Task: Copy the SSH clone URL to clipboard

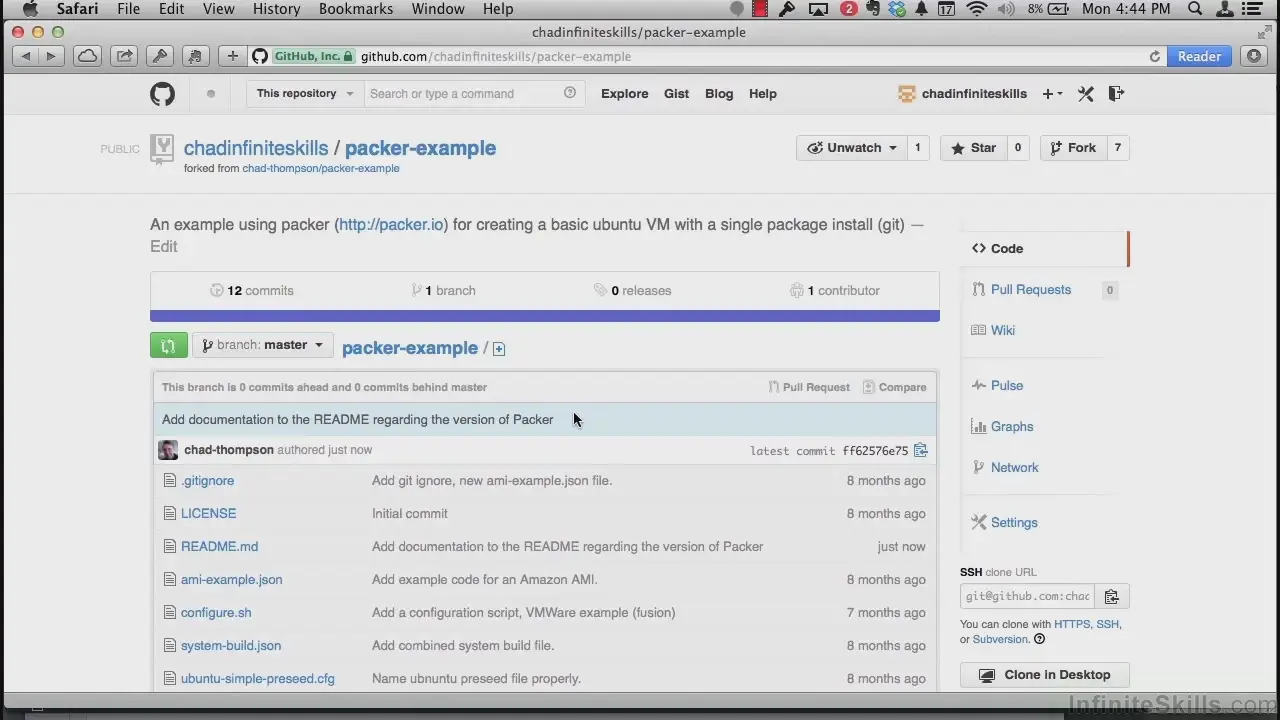Action: coord(1111,597)
